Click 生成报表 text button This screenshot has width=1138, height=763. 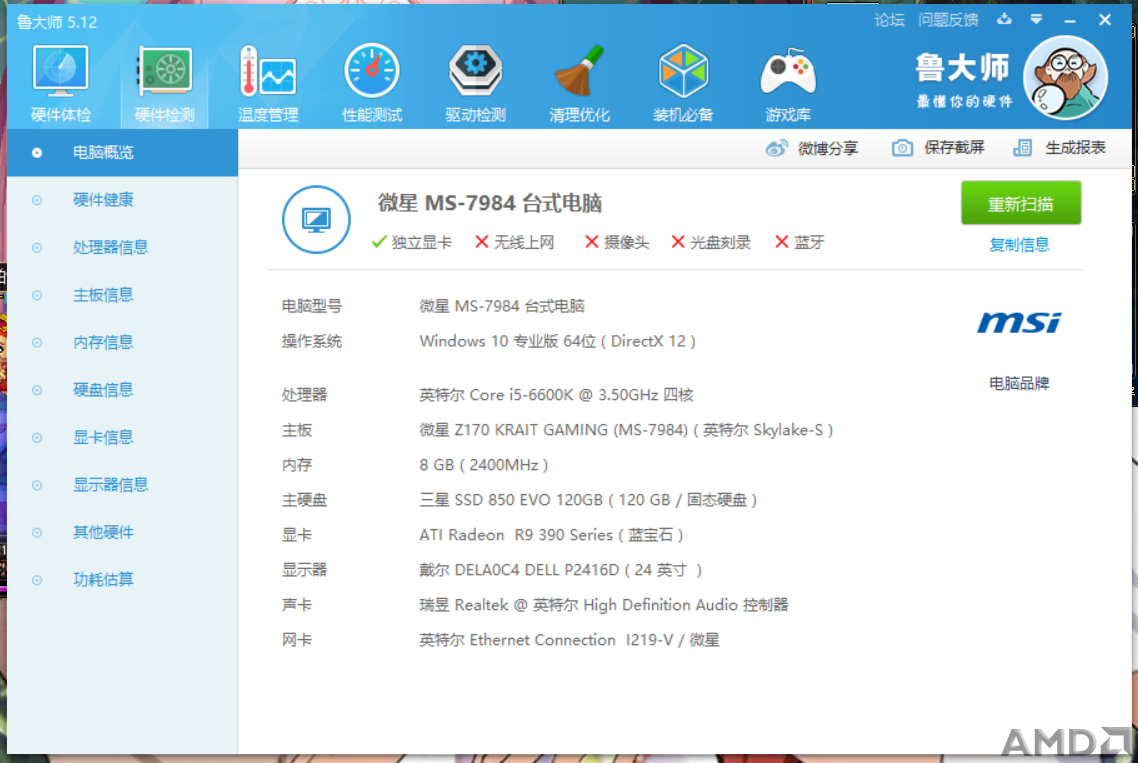point(1075,148)
